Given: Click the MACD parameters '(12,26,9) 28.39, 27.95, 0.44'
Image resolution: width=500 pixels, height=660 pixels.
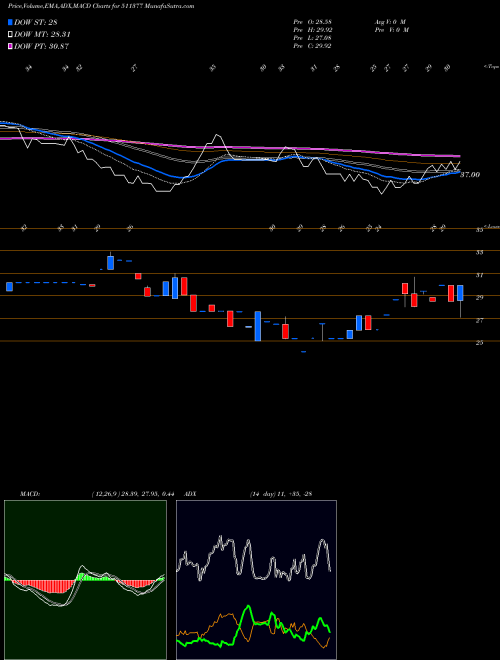Looking at the screenshot, I should click(134, 494).
